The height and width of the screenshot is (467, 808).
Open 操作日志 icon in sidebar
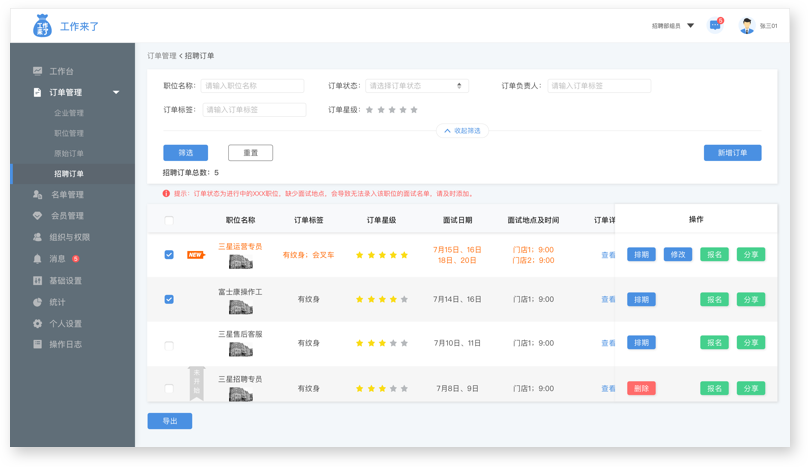pos(38,344)
